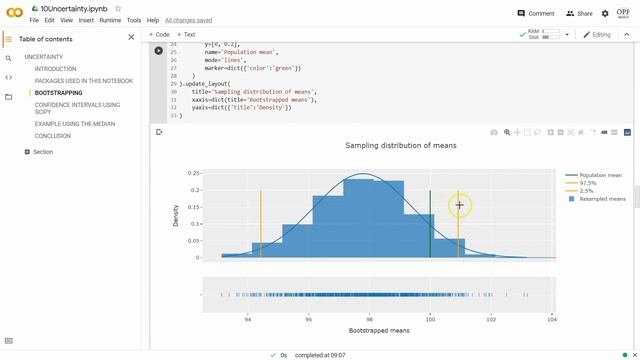Click the All changes saved link
This screenshot has width=640, height=360.
[189, 20]
